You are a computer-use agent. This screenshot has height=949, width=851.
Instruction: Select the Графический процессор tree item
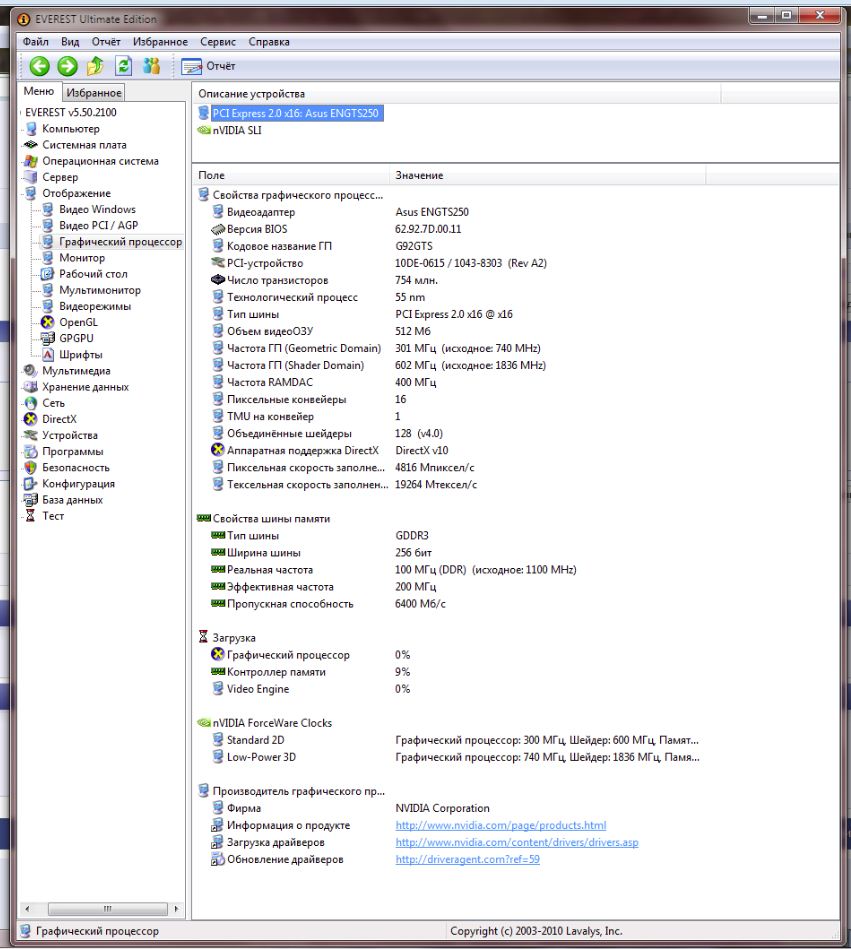120,241
